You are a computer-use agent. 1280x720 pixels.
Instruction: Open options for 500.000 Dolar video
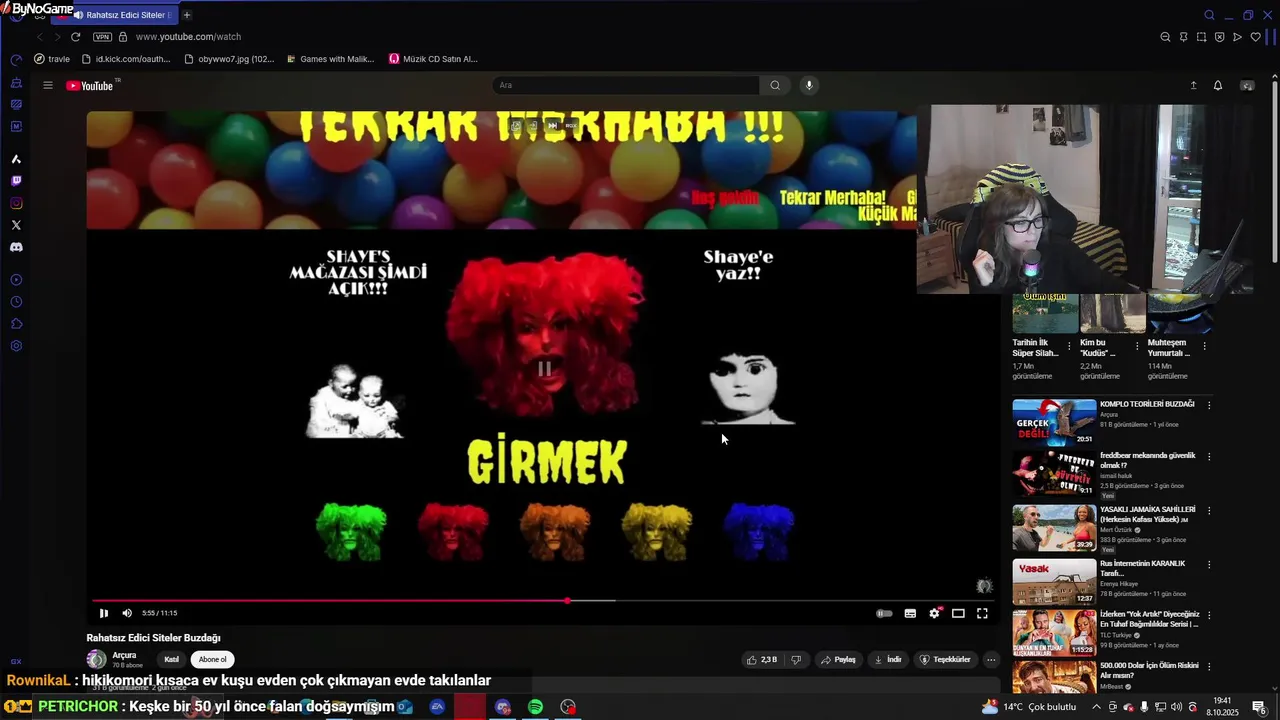[x=1209, y=667]
